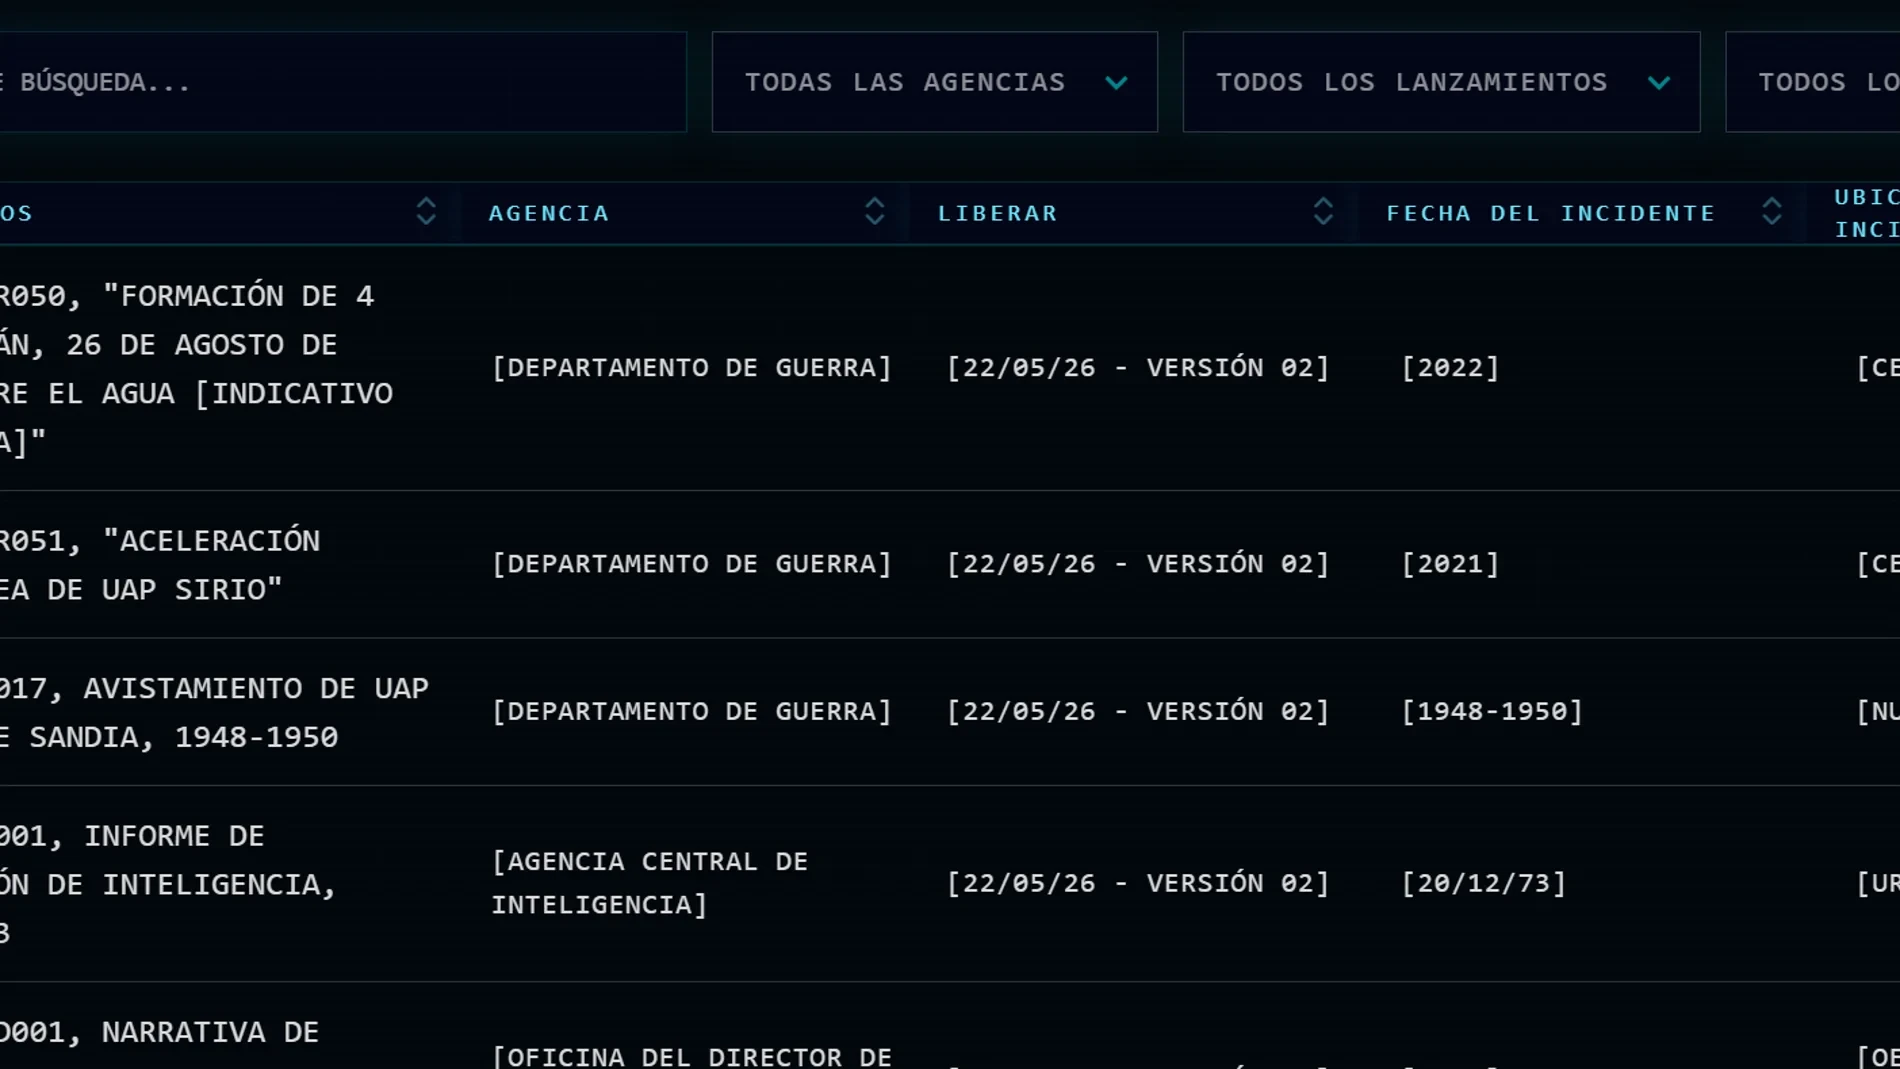Click sort arrows of the leftmost column
Viewport: 1900px width, 1069px height.
tap(426, 211)
